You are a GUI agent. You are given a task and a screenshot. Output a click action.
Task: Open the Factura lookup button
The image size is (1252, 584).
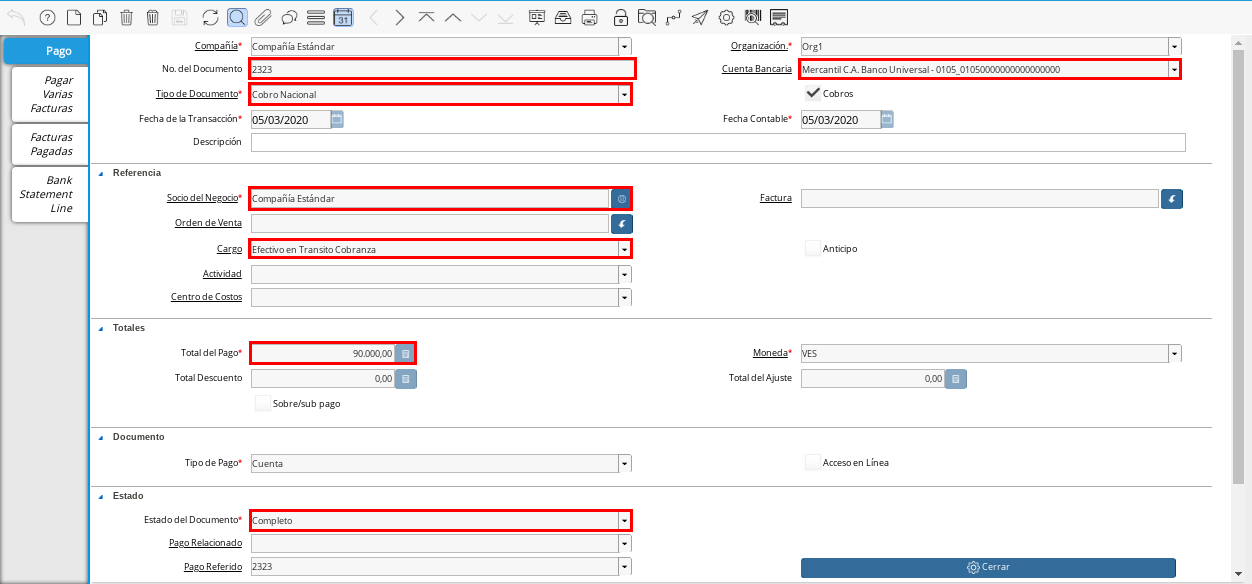click(1173, 198)
